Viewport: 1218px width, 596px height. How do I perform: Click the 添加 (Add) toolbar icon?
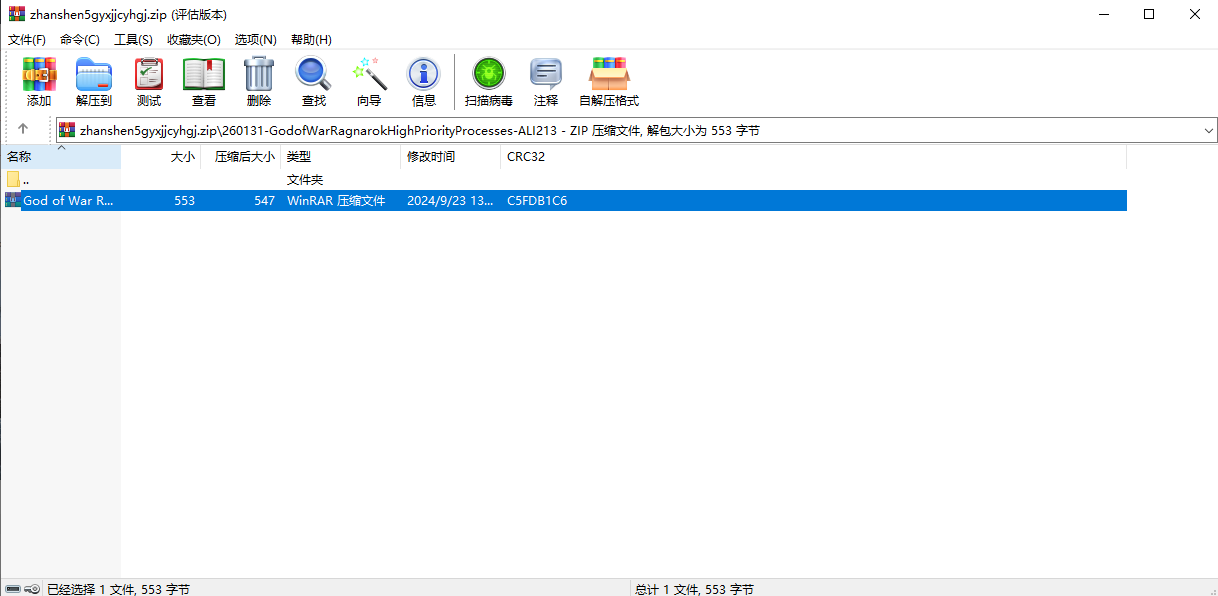click(39, 81)
